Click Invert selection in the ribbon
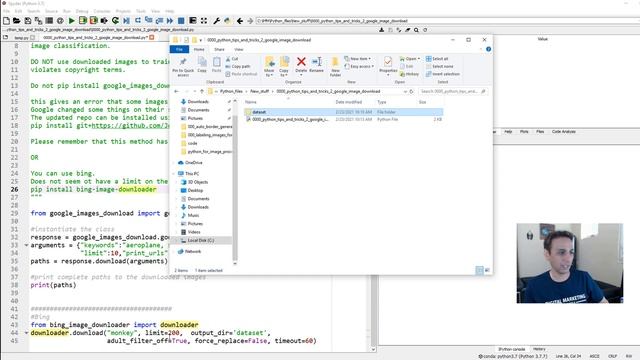Image resolution: width=640 pixels, height=360 pixels. click(442, 74)
